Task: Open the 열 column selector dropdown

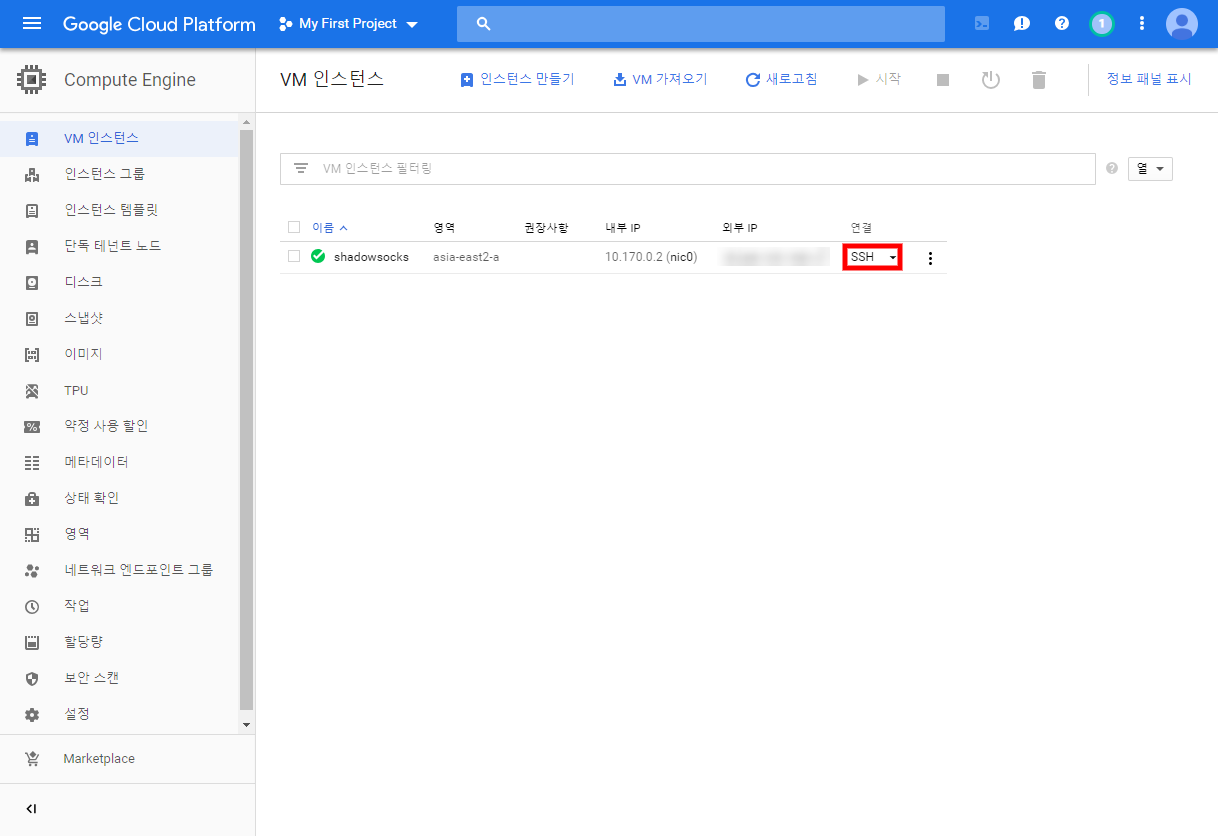Action: [1150, 169]
